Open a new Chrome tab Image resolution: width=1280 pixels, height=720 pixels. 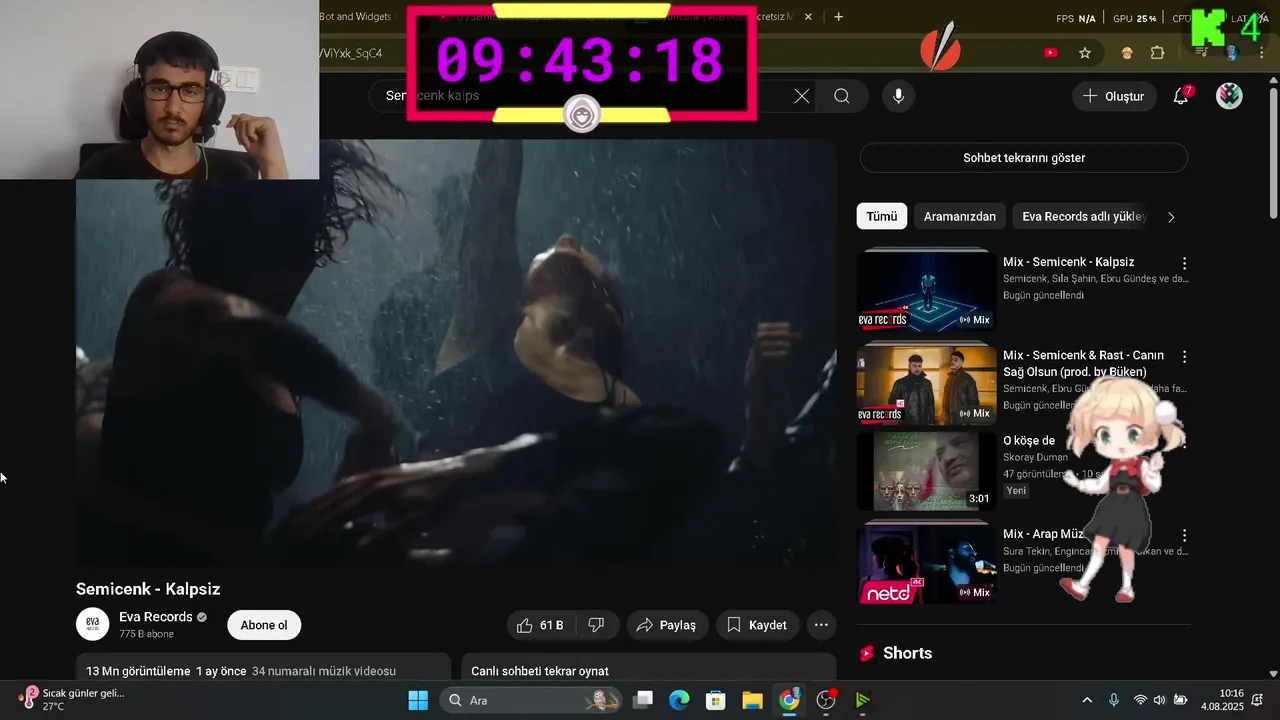838,17
